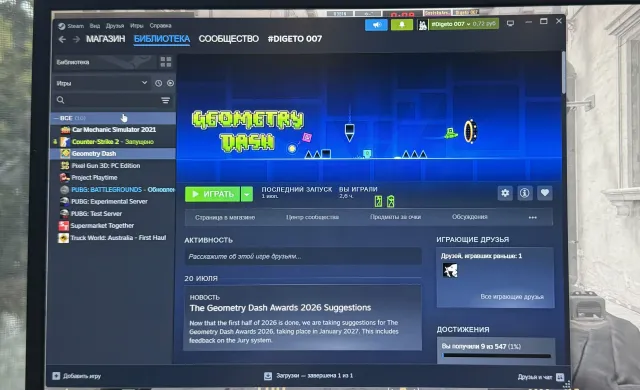Open dropdown arrow next to ИГРАТЬ
The width and height of the screenshot is (640, 390).
(247, 194)
